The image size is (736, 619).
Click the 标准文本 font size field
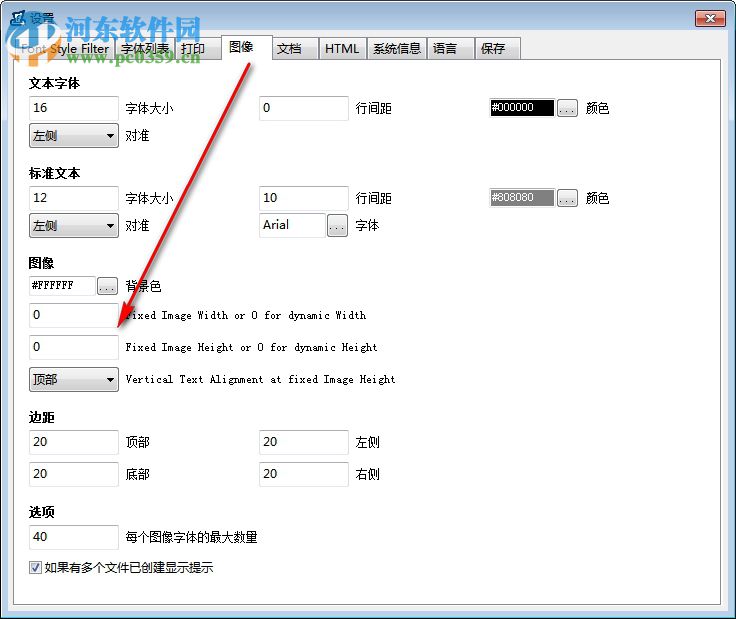[74, 199]
